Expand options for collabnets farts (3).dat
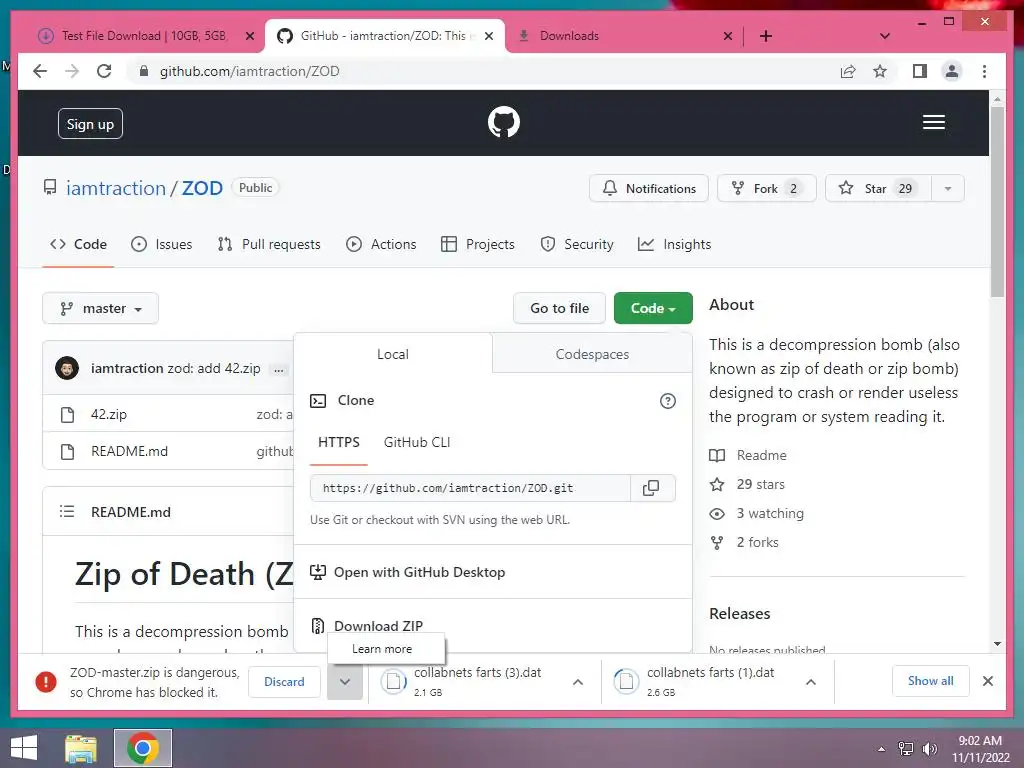Viewport: 1024px width, 768px height. pyautogui.click(x=577, y=682)
